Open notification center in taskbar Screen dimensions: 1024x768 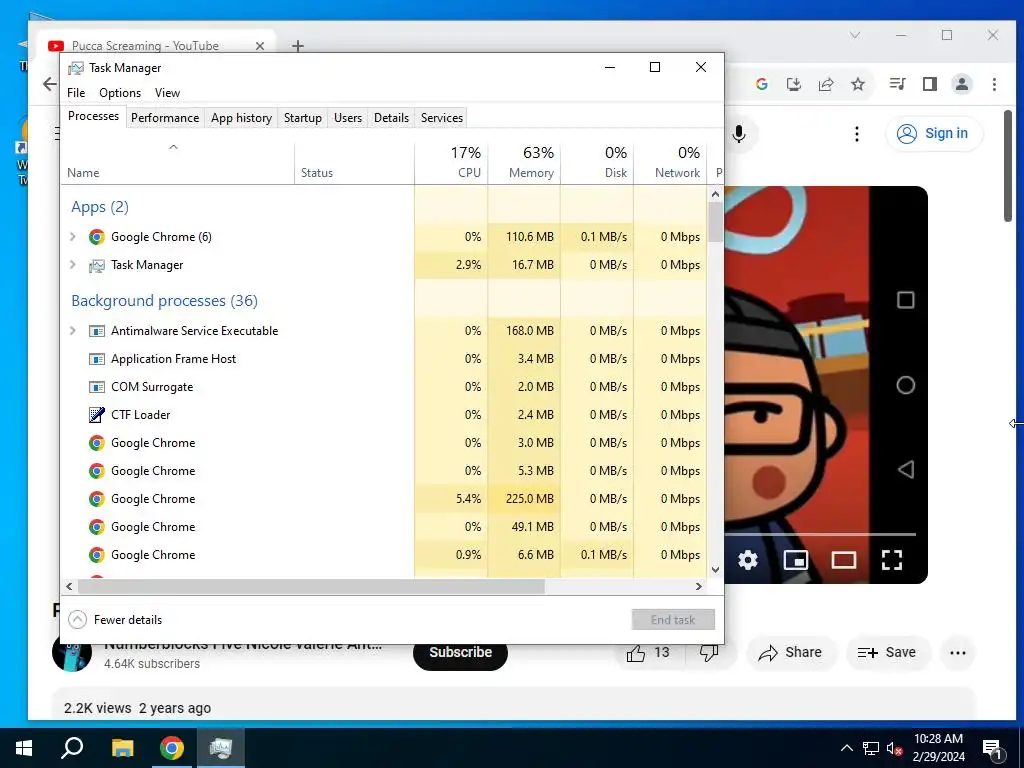993,750
